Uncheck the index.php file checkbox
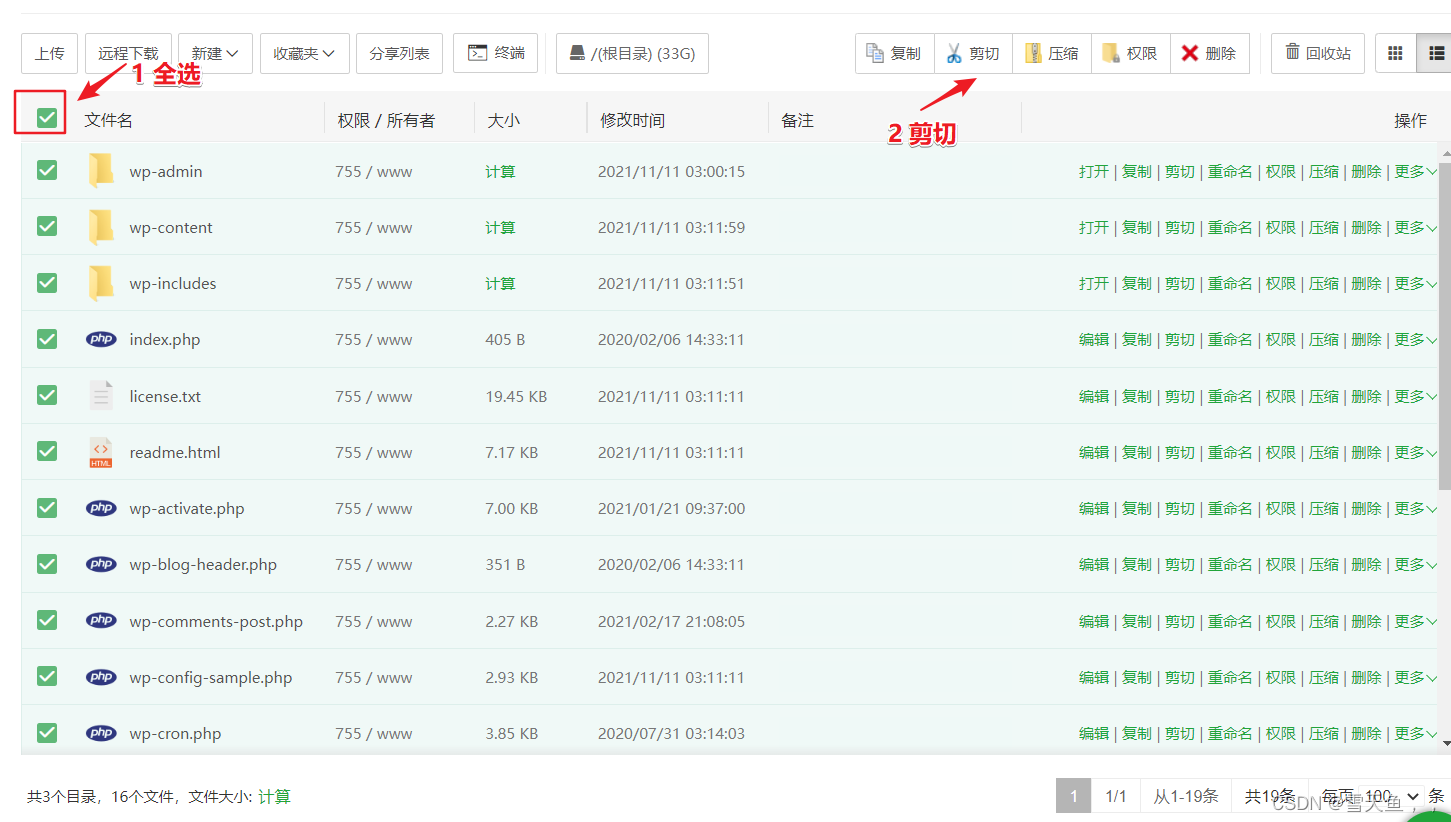The height and width of the screenshot is (822, 1451). pos(47,339)
